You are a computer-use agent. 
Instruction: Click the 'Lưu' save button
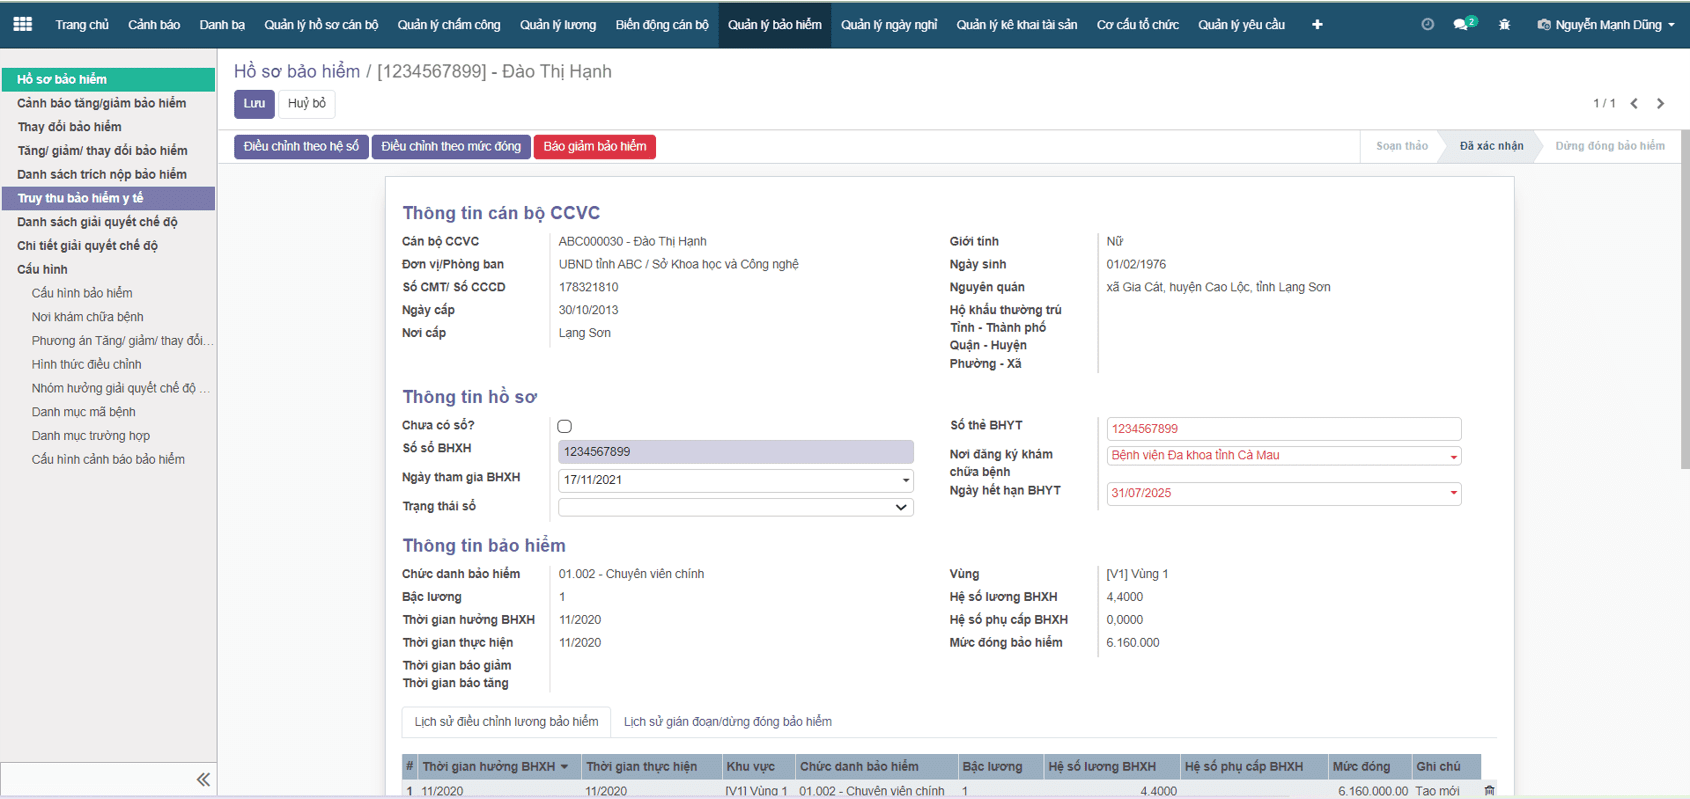click(x=254, y=103)
